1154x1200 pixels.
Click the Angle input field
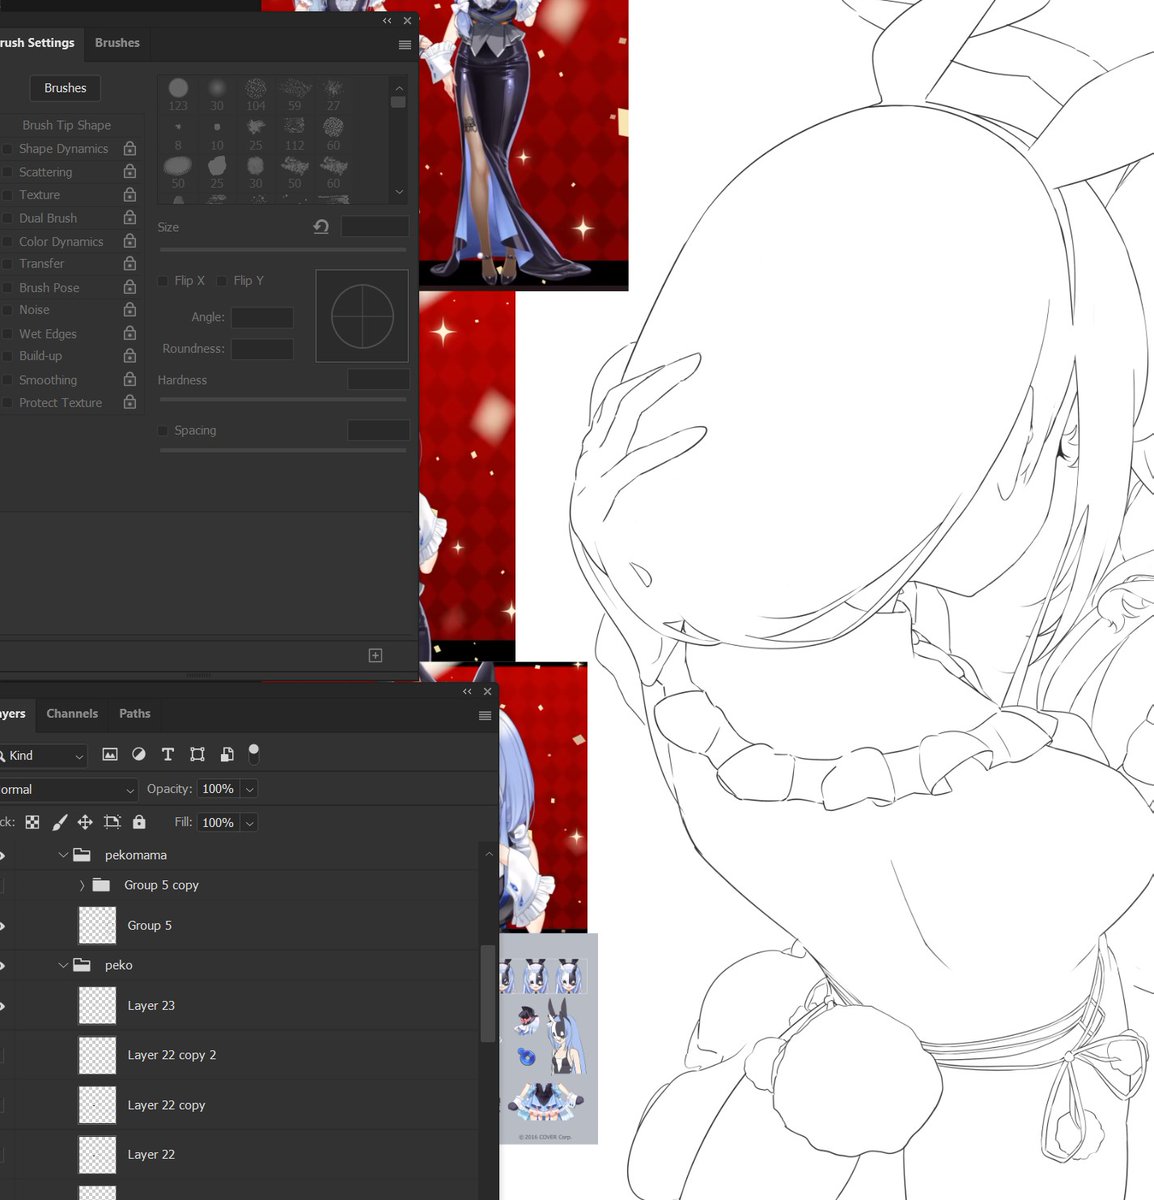click(262, 317)
